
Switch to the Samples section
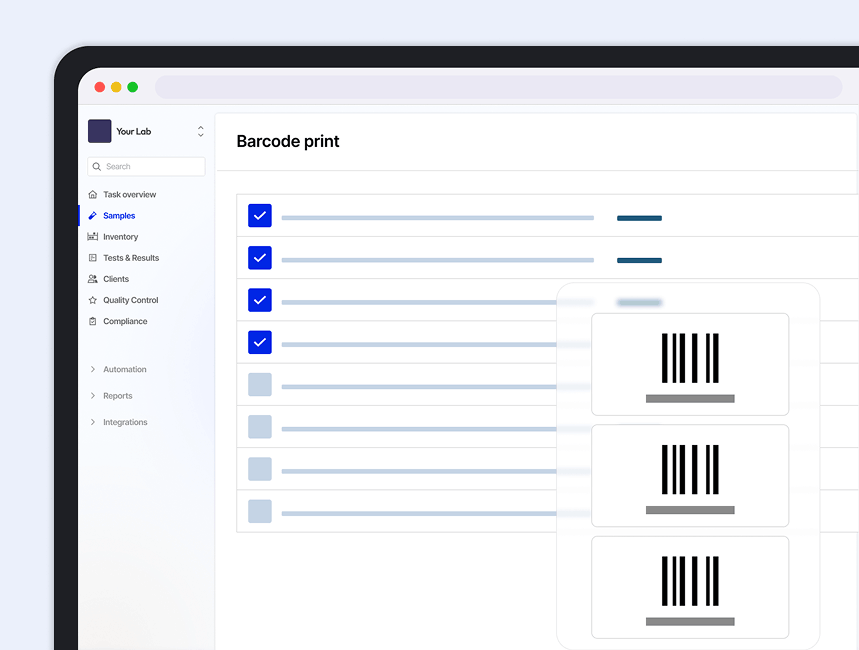(x=118, y=215)
